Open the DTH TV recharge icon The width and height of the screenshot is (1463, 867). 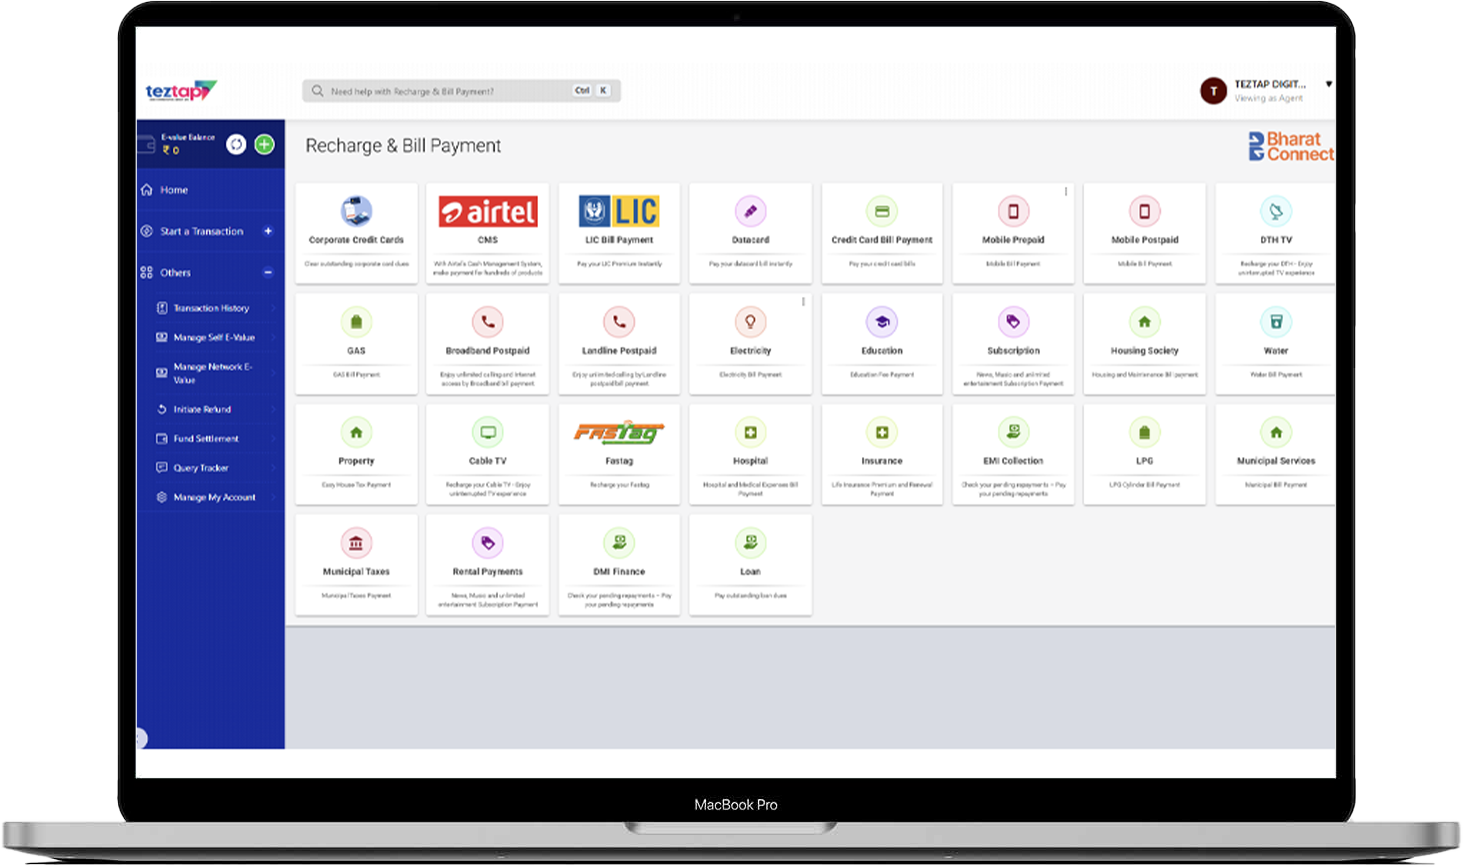[x=1276, y=211]
